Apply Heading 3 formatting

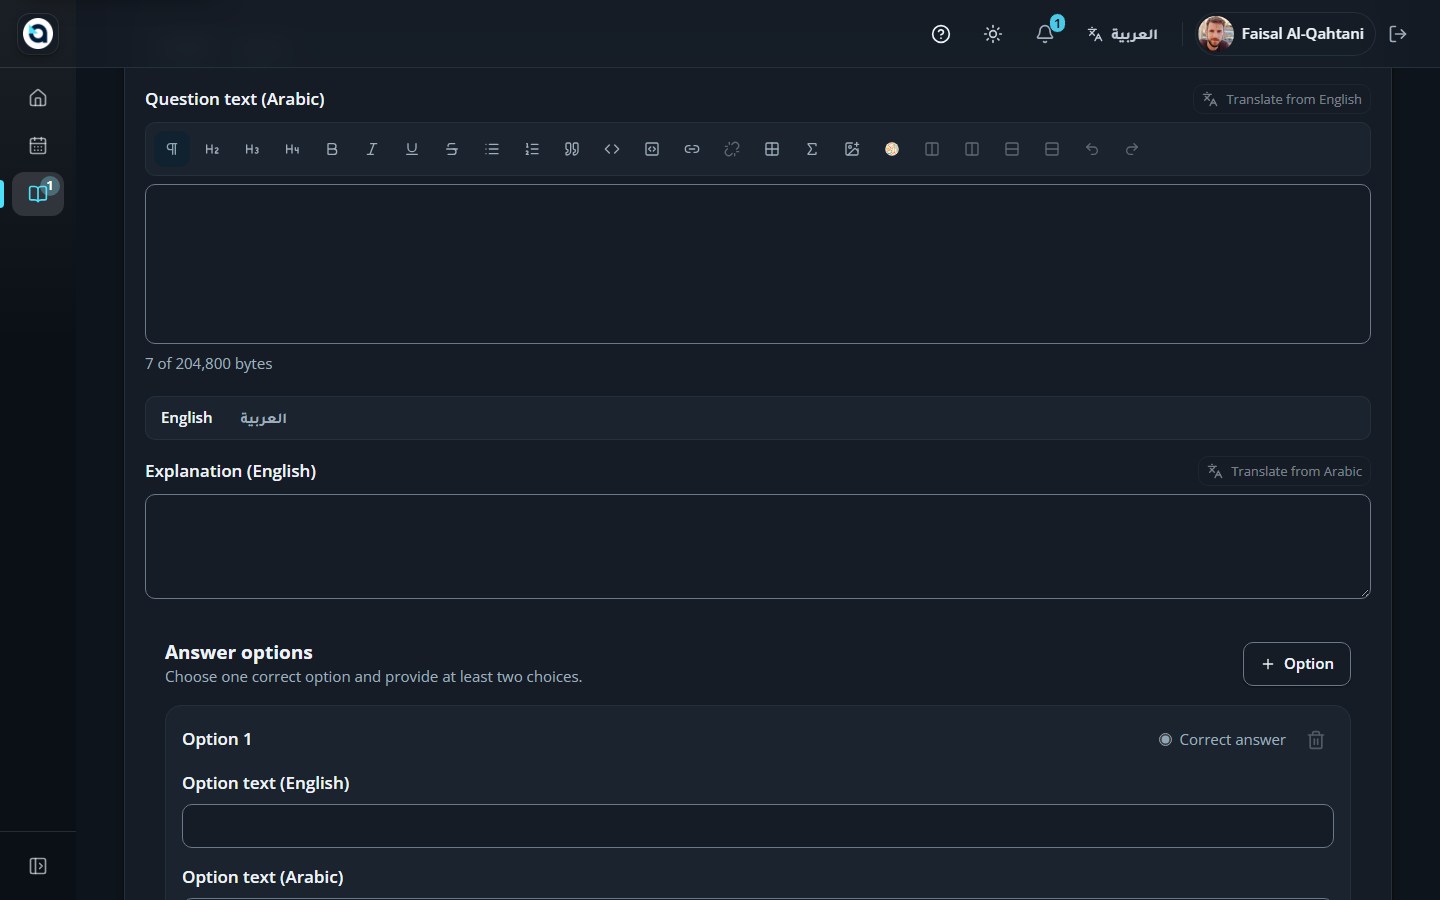pos(252,149)
